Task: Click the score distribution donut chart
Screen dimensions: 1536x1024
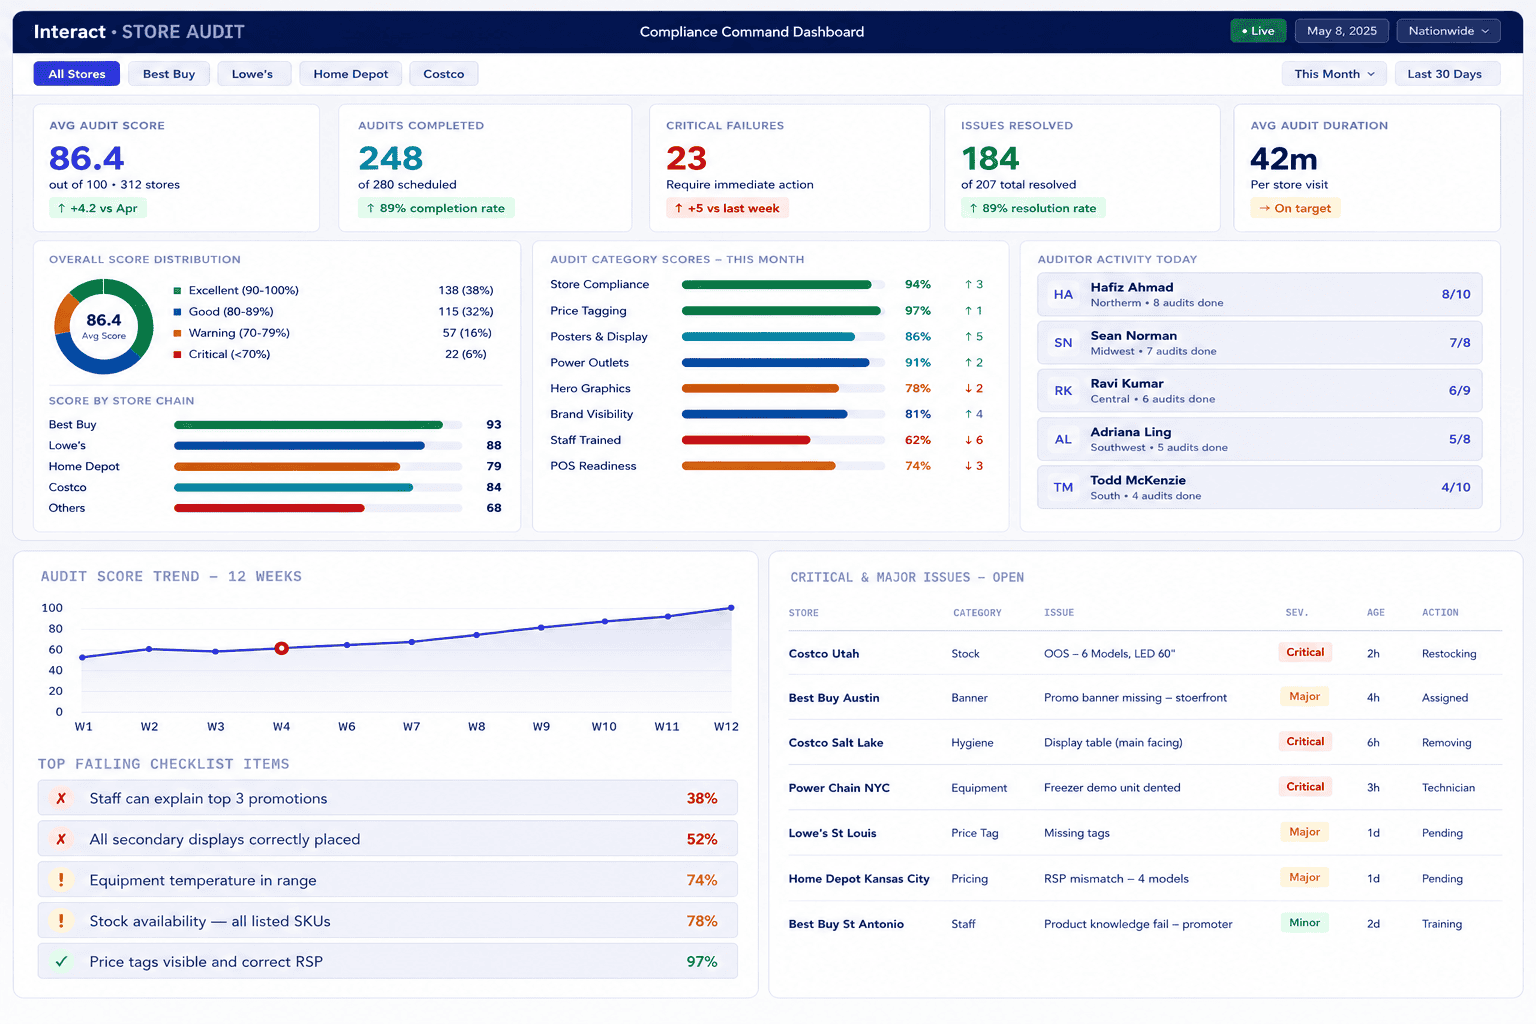Action: (x=104, y=326)
